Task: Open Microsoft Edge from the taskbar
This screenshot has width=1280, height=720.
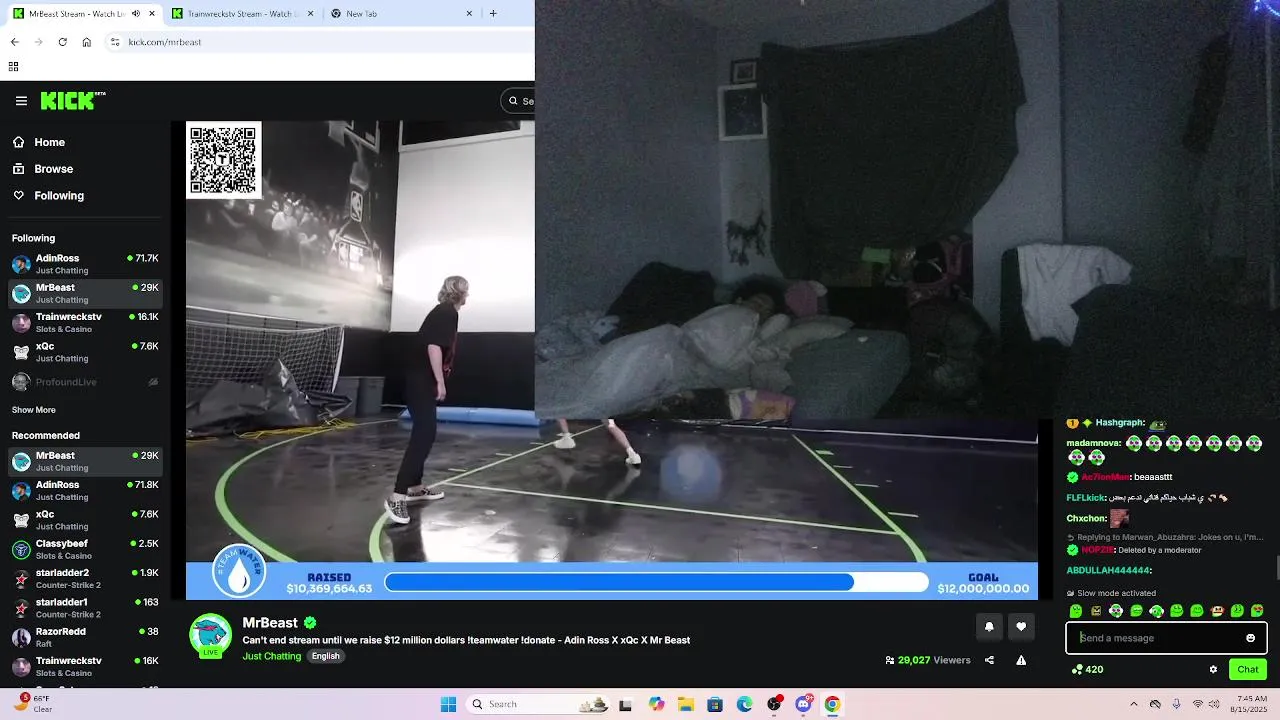Action: pos(744,704)
